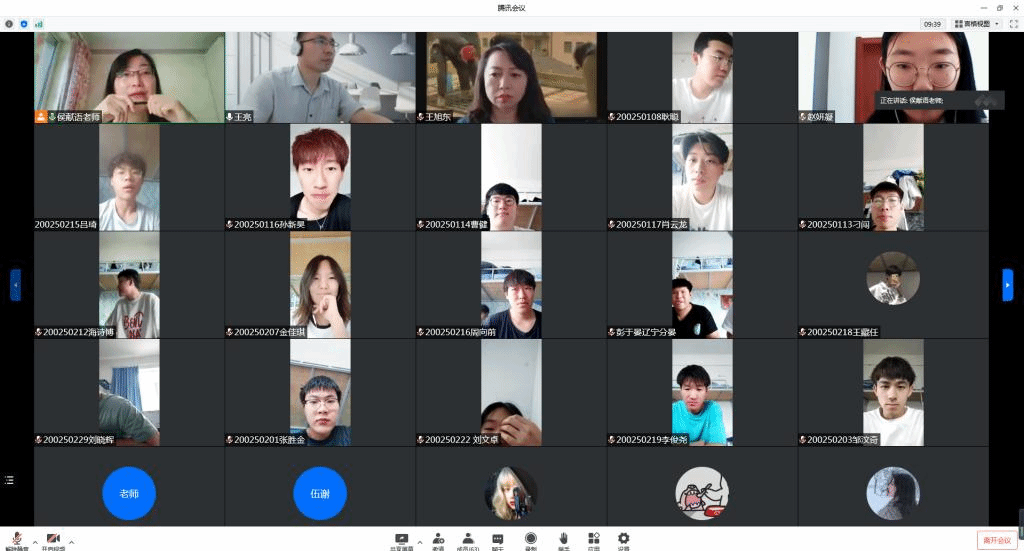Select the 王亮 video tile
This screenshot has height=551, width=1024.
pyautogui.click(x=320, y=77)
